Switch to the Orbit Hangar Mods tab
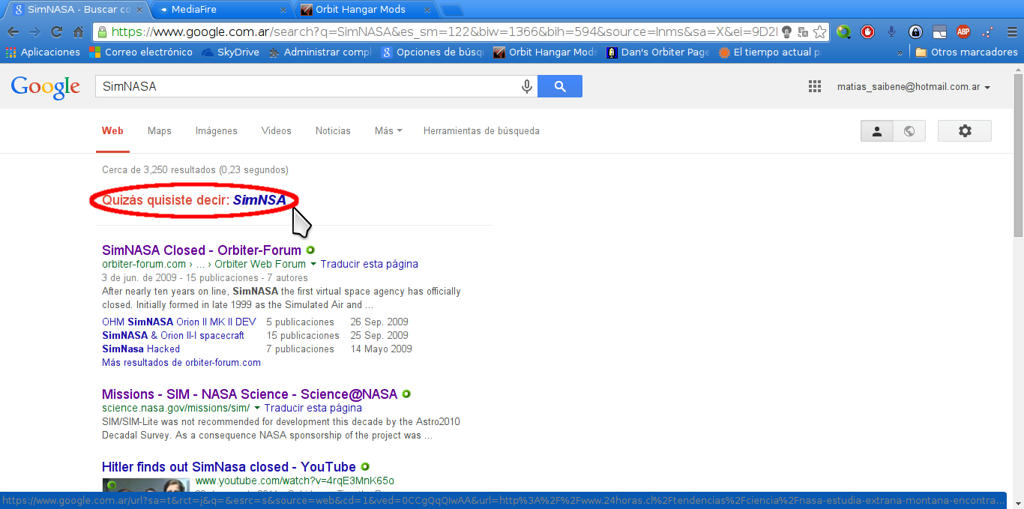 [x=361, y=10]
